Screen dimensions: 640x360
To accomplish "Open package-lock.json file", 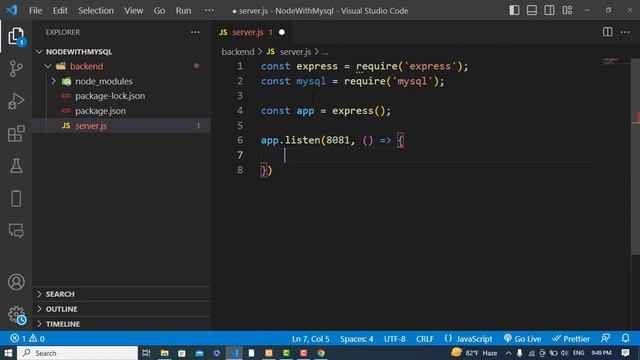I will coord(110,96).
